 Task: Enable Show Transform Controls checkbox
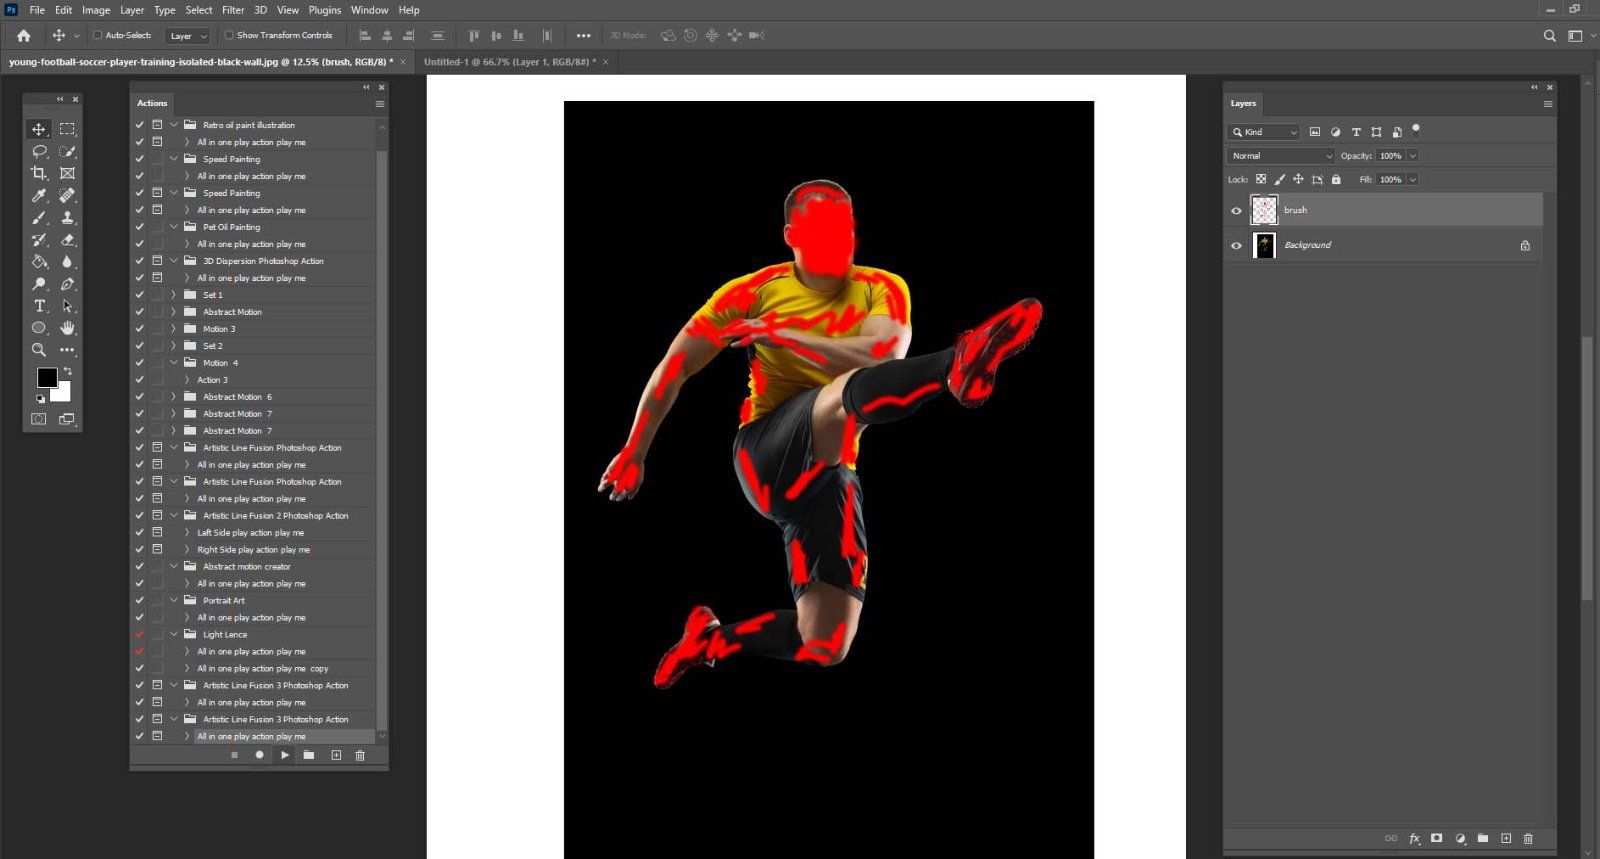(x=229, y=35)
